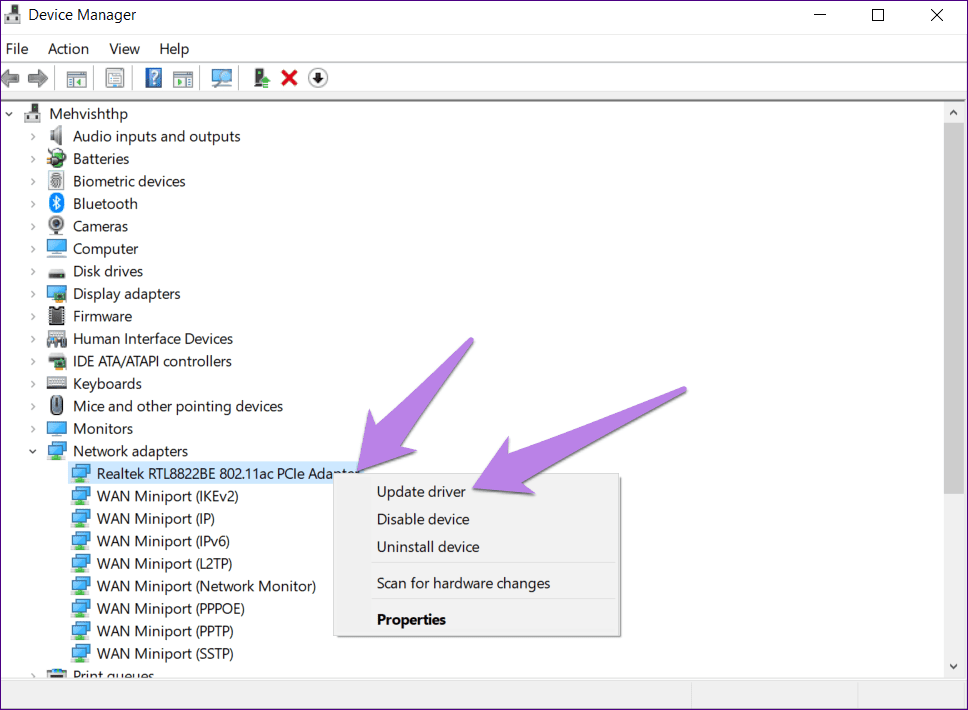
Task: Expand the Display adapters node
Action: click(x=33, y=294)
